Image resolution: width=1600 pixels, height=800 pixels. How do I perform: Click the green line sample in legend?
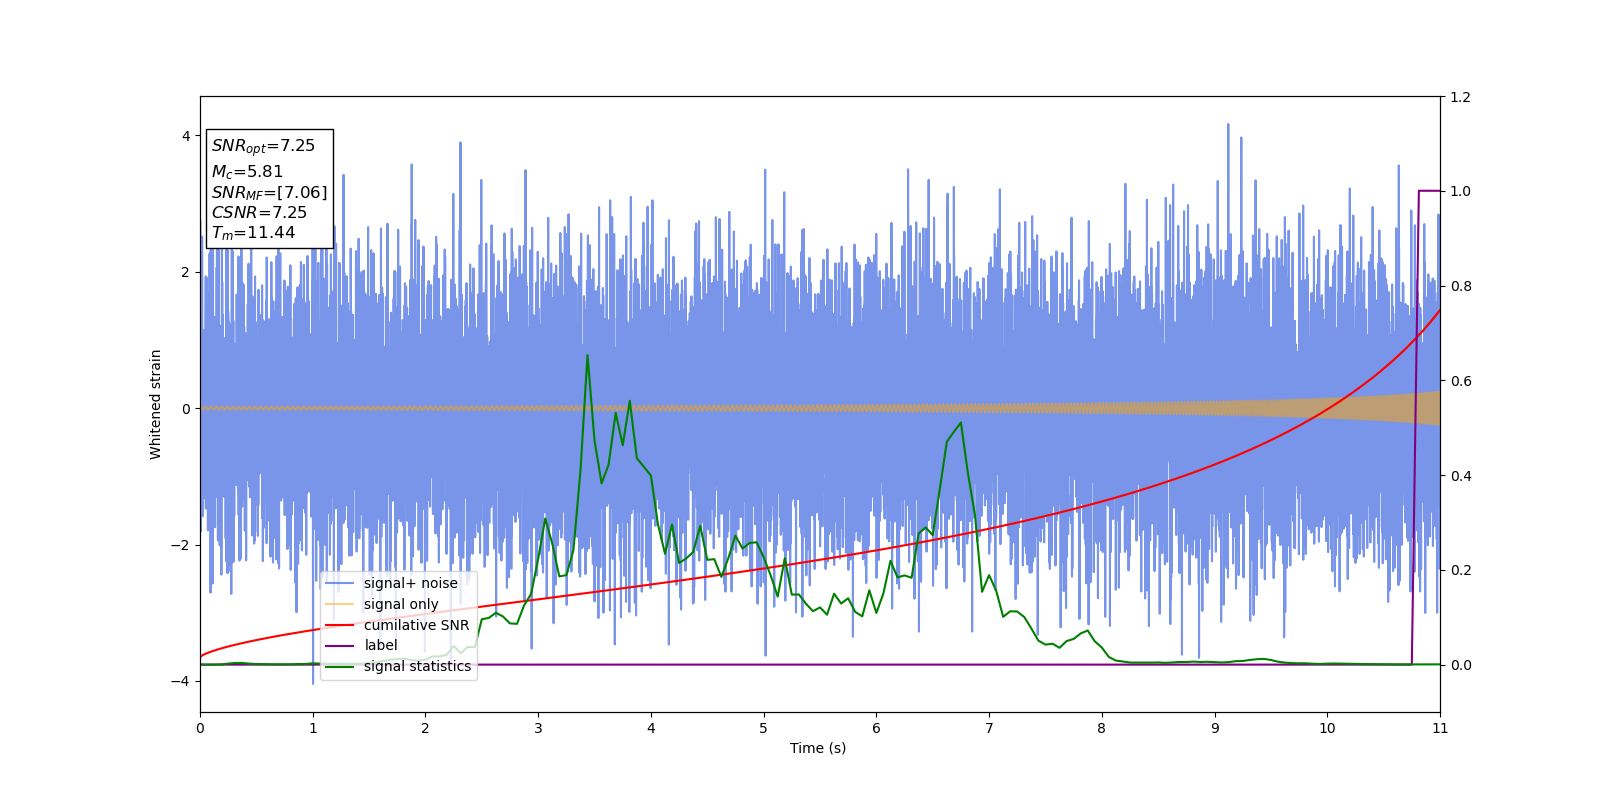coord(340,666)
